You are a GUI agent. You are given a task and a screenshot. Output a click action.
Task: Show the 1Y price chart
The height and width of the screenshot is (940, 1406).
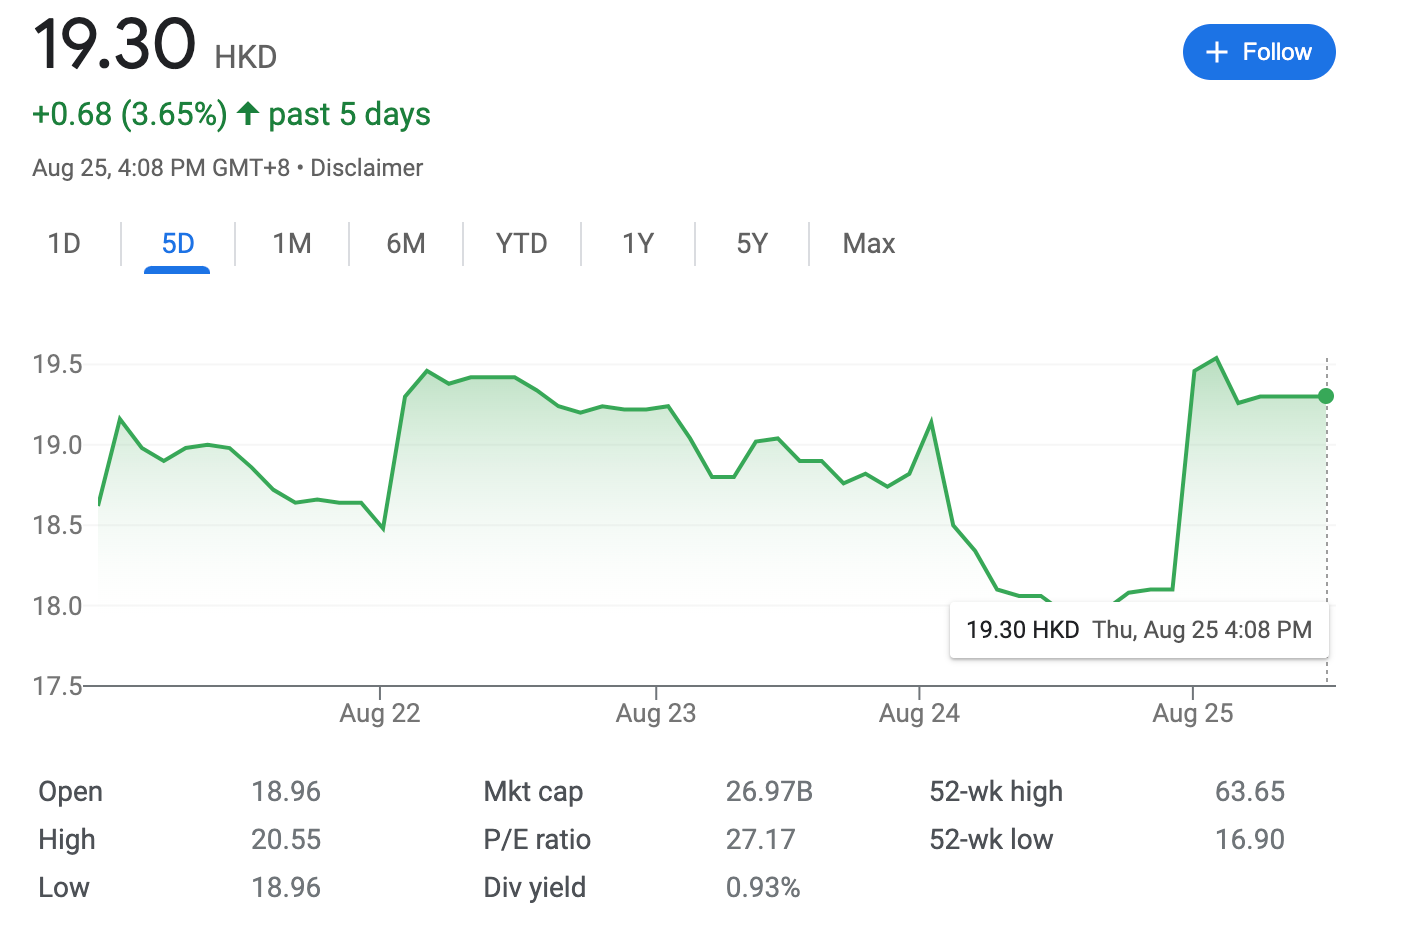638,244
